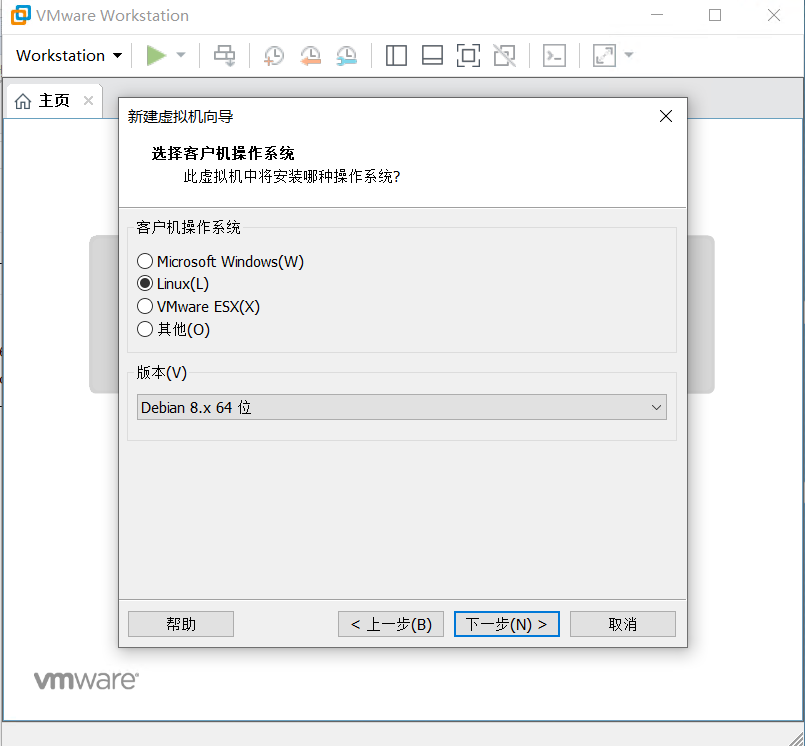Close the 新建虚拟机向导 dialog
The height and width of the screenshot is (746, 805).
pyautogui.click(x=666, y=116)
